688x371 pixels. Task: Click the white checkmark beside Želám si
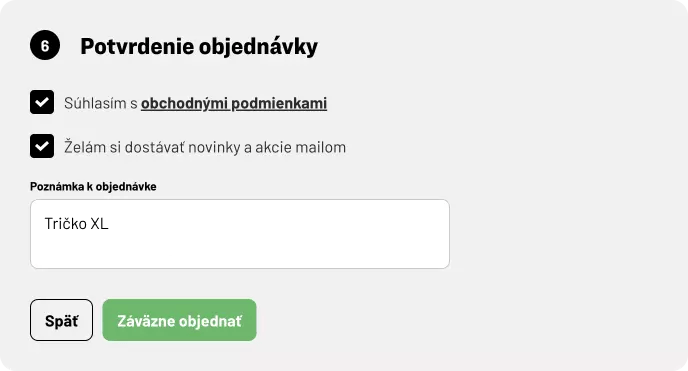point(42,146)
